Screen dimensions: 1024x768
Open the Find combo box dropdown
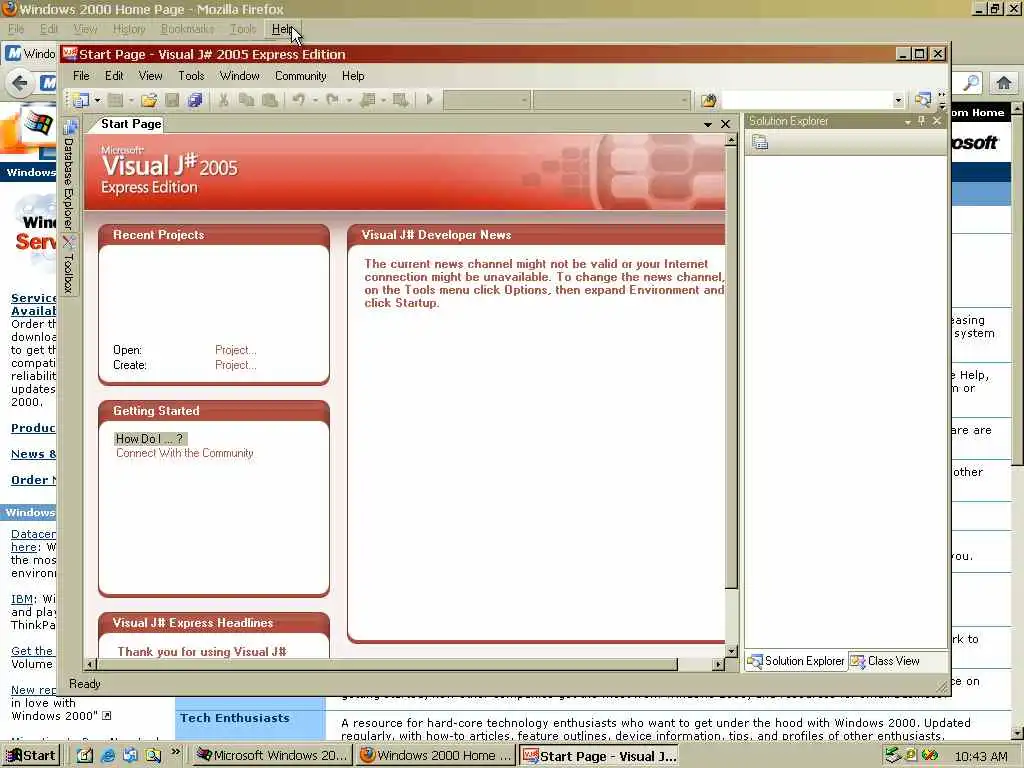coord(898,100)
